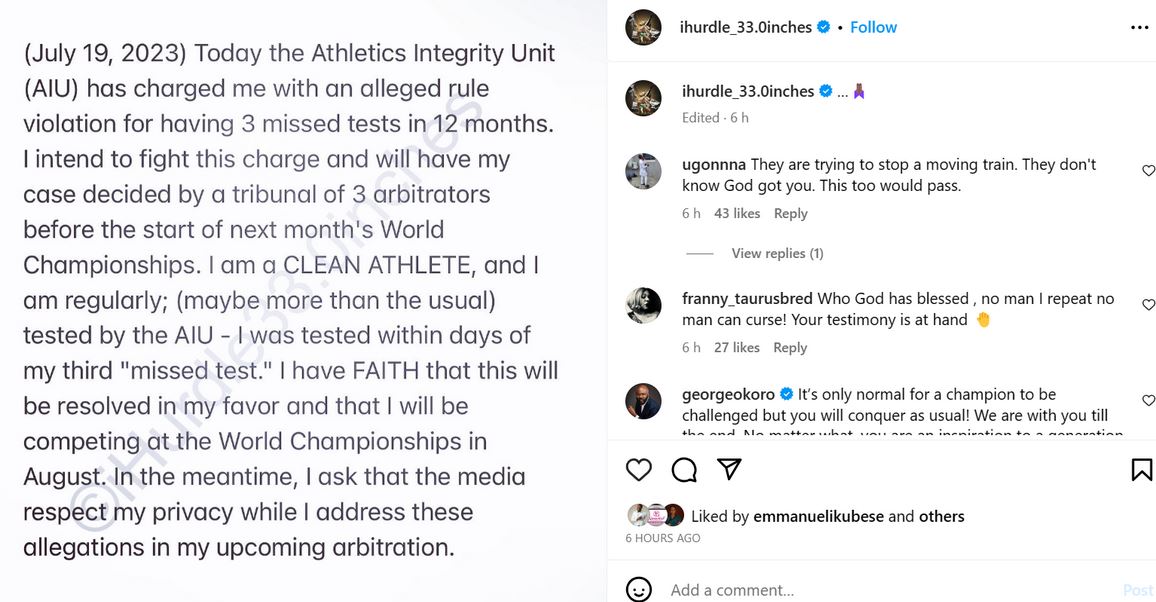Open the comment bubble icon

pyautogui.click(x=684, y=469)
